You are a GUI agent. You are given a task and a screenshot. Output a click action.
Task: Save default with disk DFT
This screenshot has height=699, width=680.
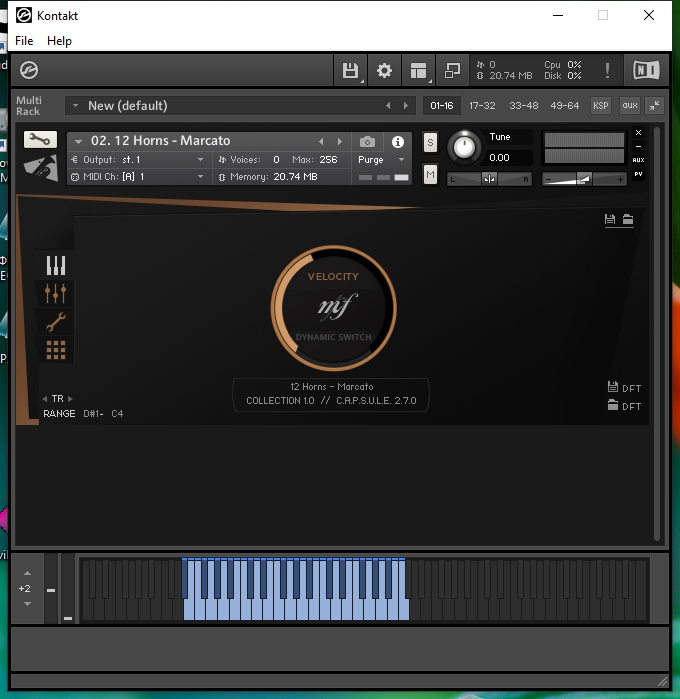(624, 387)
